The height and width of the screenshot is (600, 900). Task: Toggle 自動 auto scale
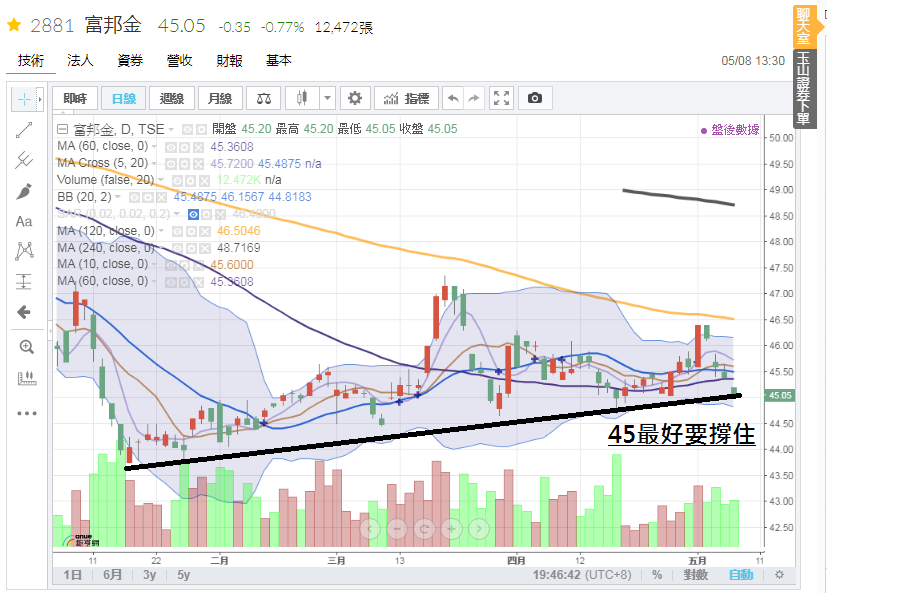[x=741, y=575]
